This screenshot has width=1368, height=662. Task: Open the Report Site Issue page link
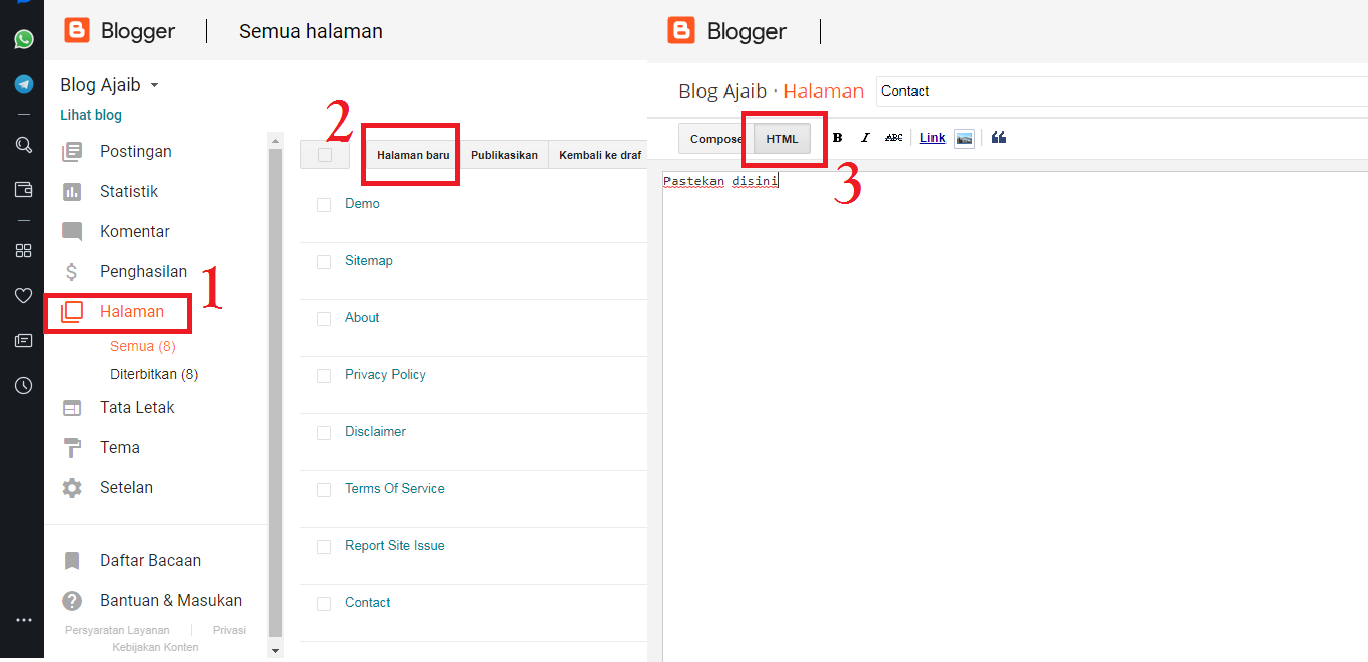394,545
